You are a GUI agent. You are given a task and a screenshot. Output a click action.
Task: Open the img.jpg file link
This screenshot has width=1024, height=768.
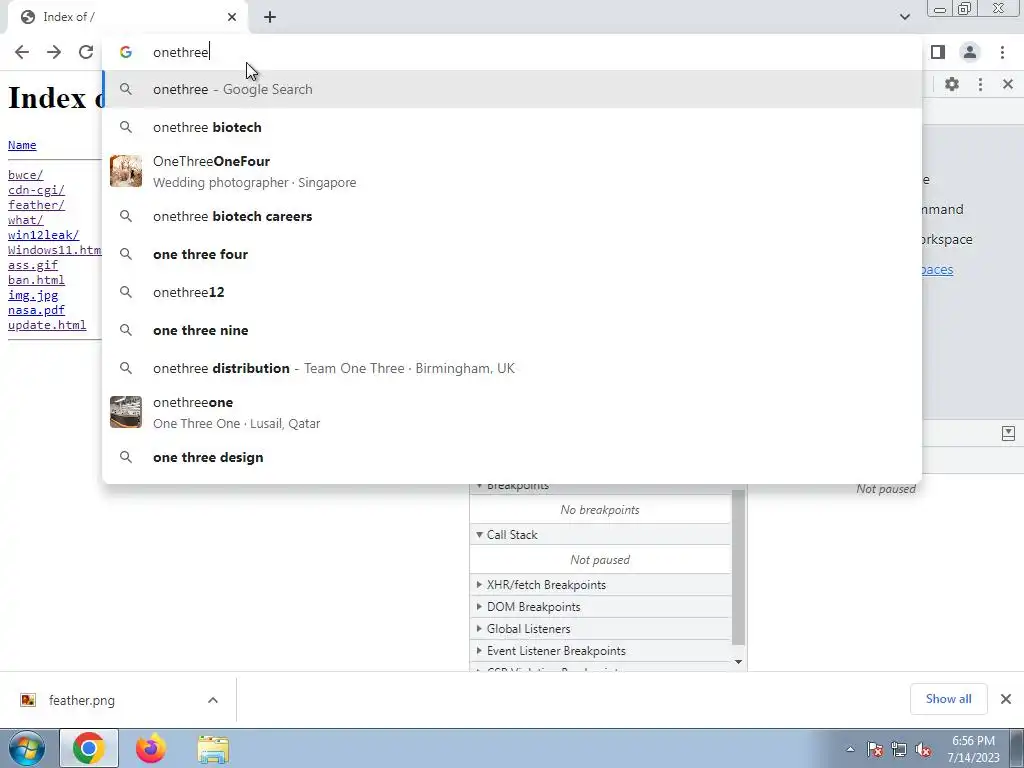[x=33, y=295]
